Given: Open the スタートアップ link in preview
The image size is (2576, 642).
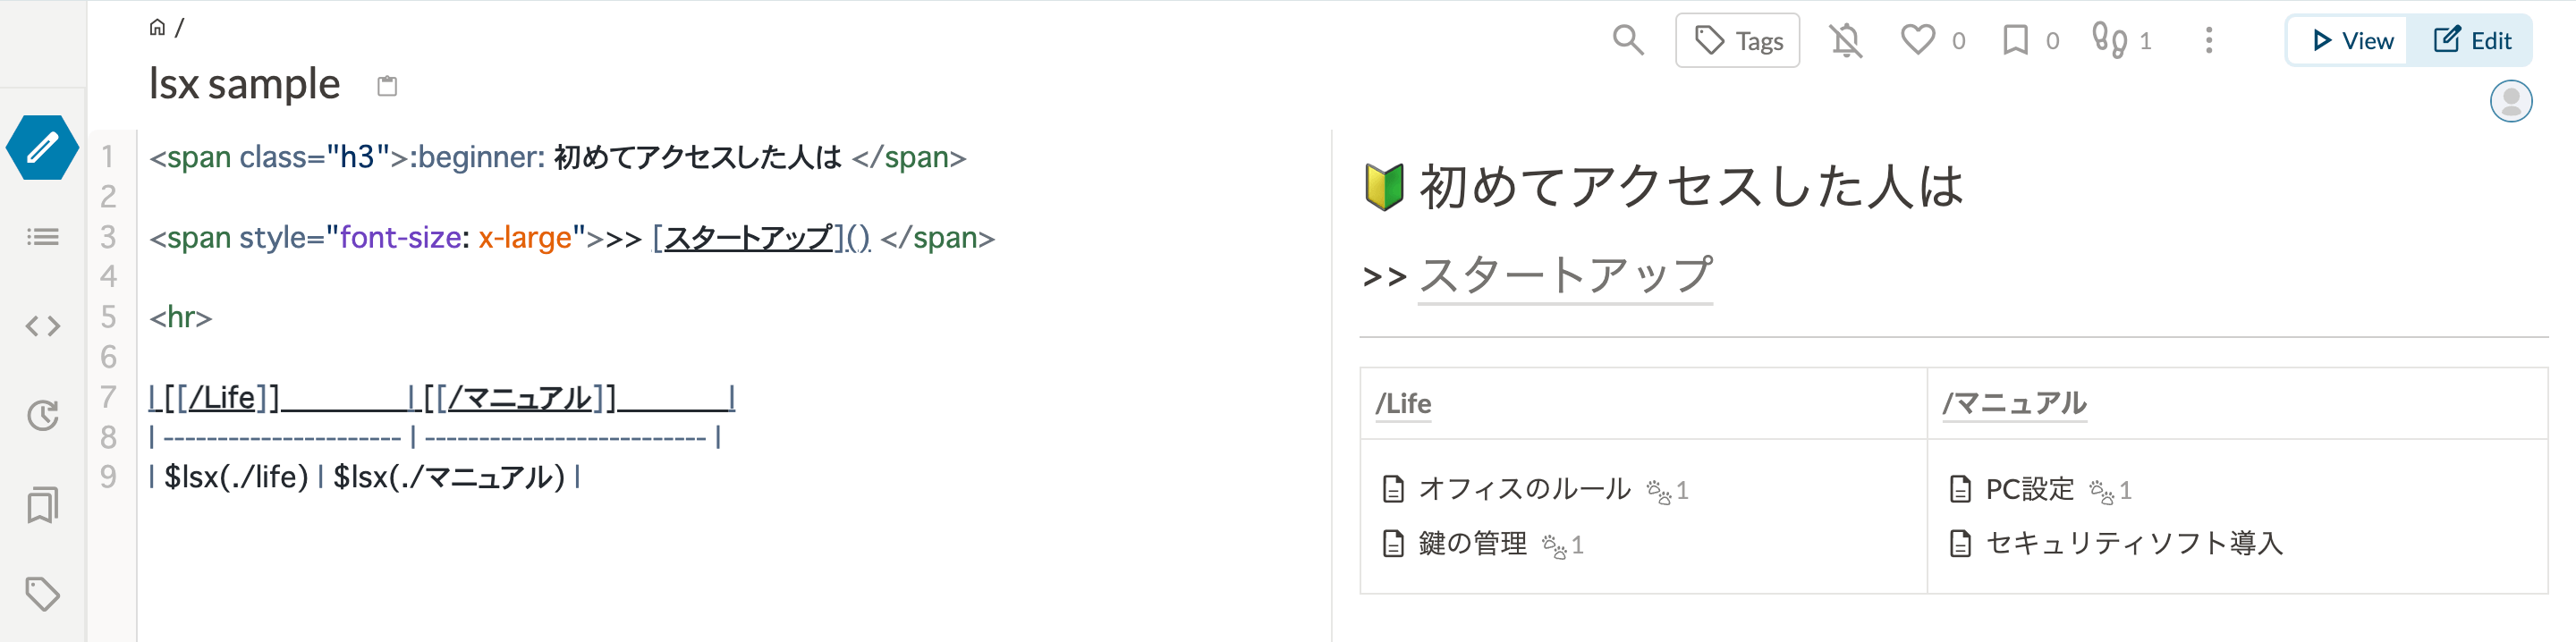Looking at the screenshot, I should point(1565,275).
